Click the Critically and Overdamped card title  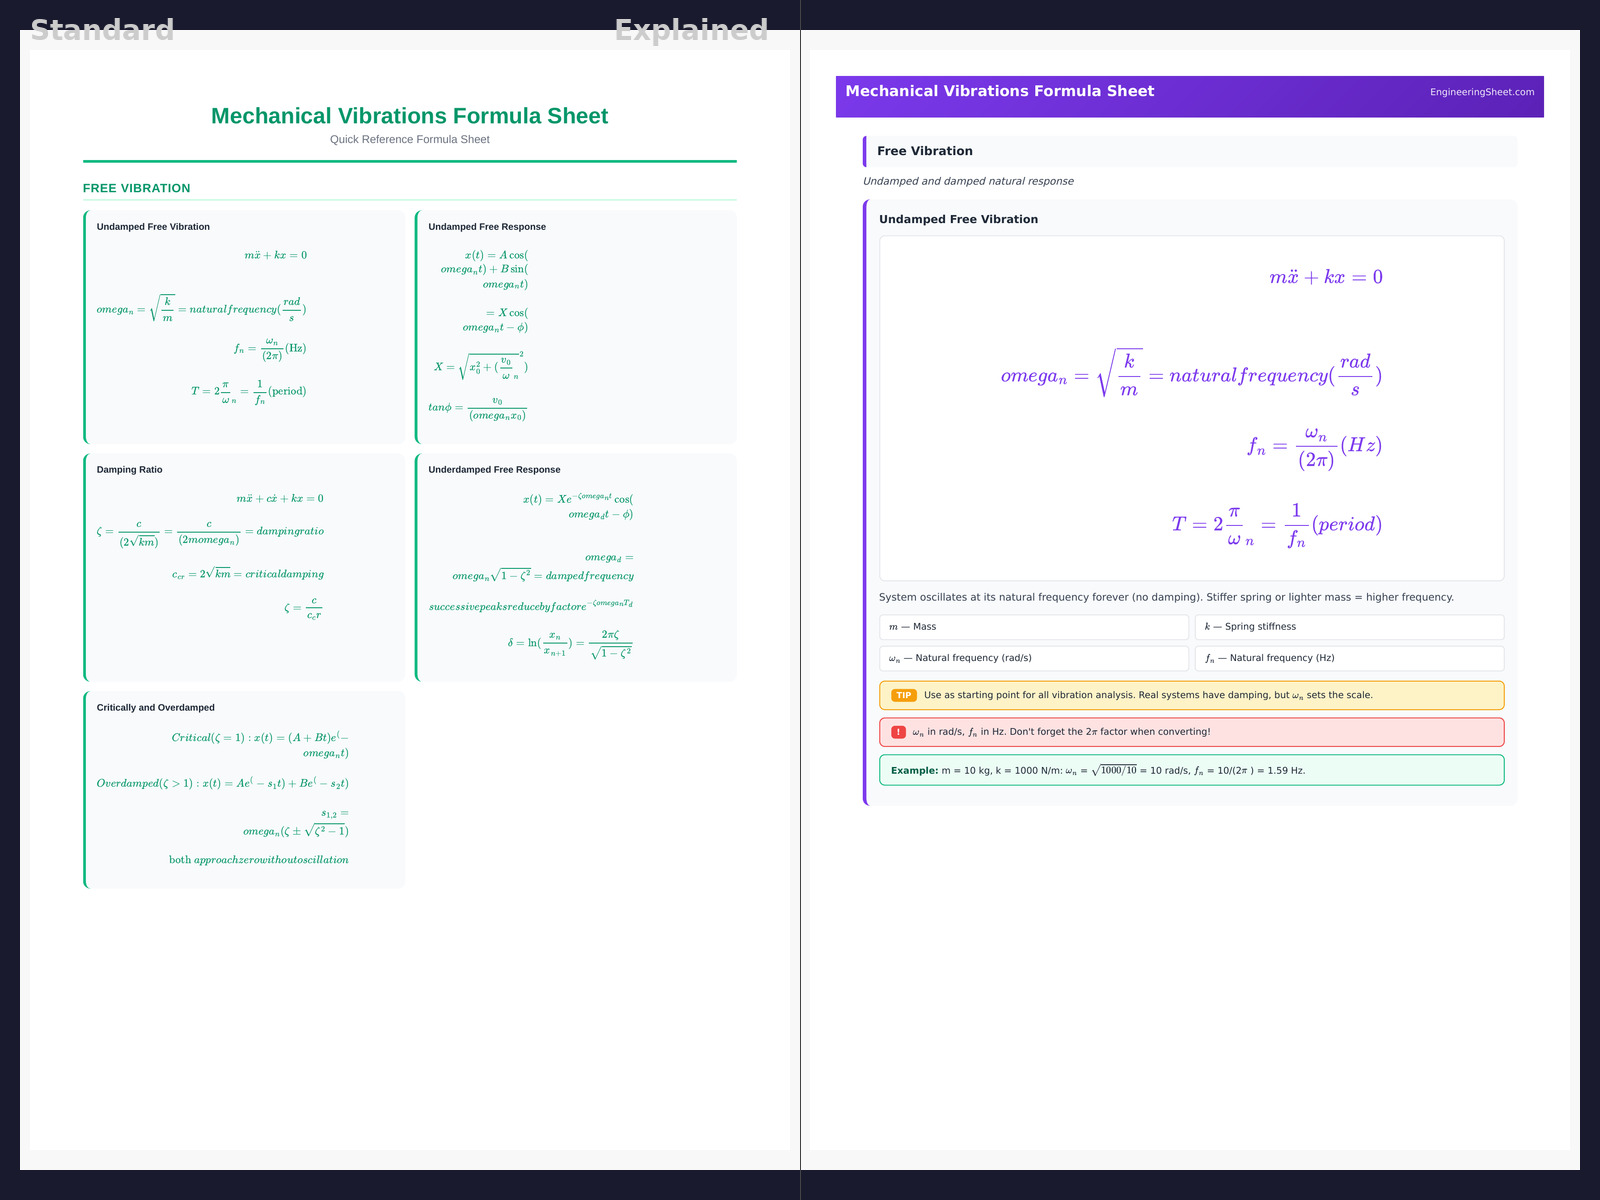(155, 708)
